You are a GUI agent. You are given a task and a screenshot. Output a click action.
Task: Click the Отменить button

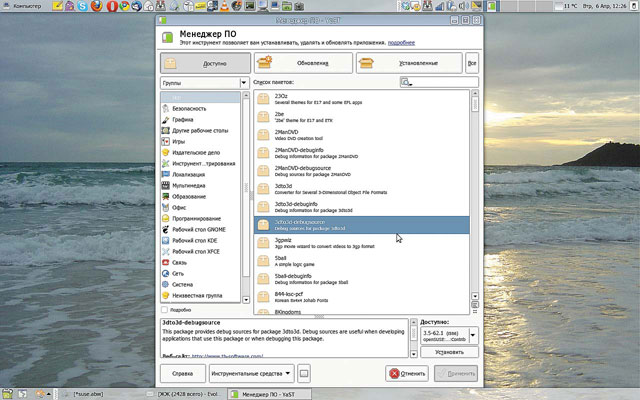(x=407, y=373)
